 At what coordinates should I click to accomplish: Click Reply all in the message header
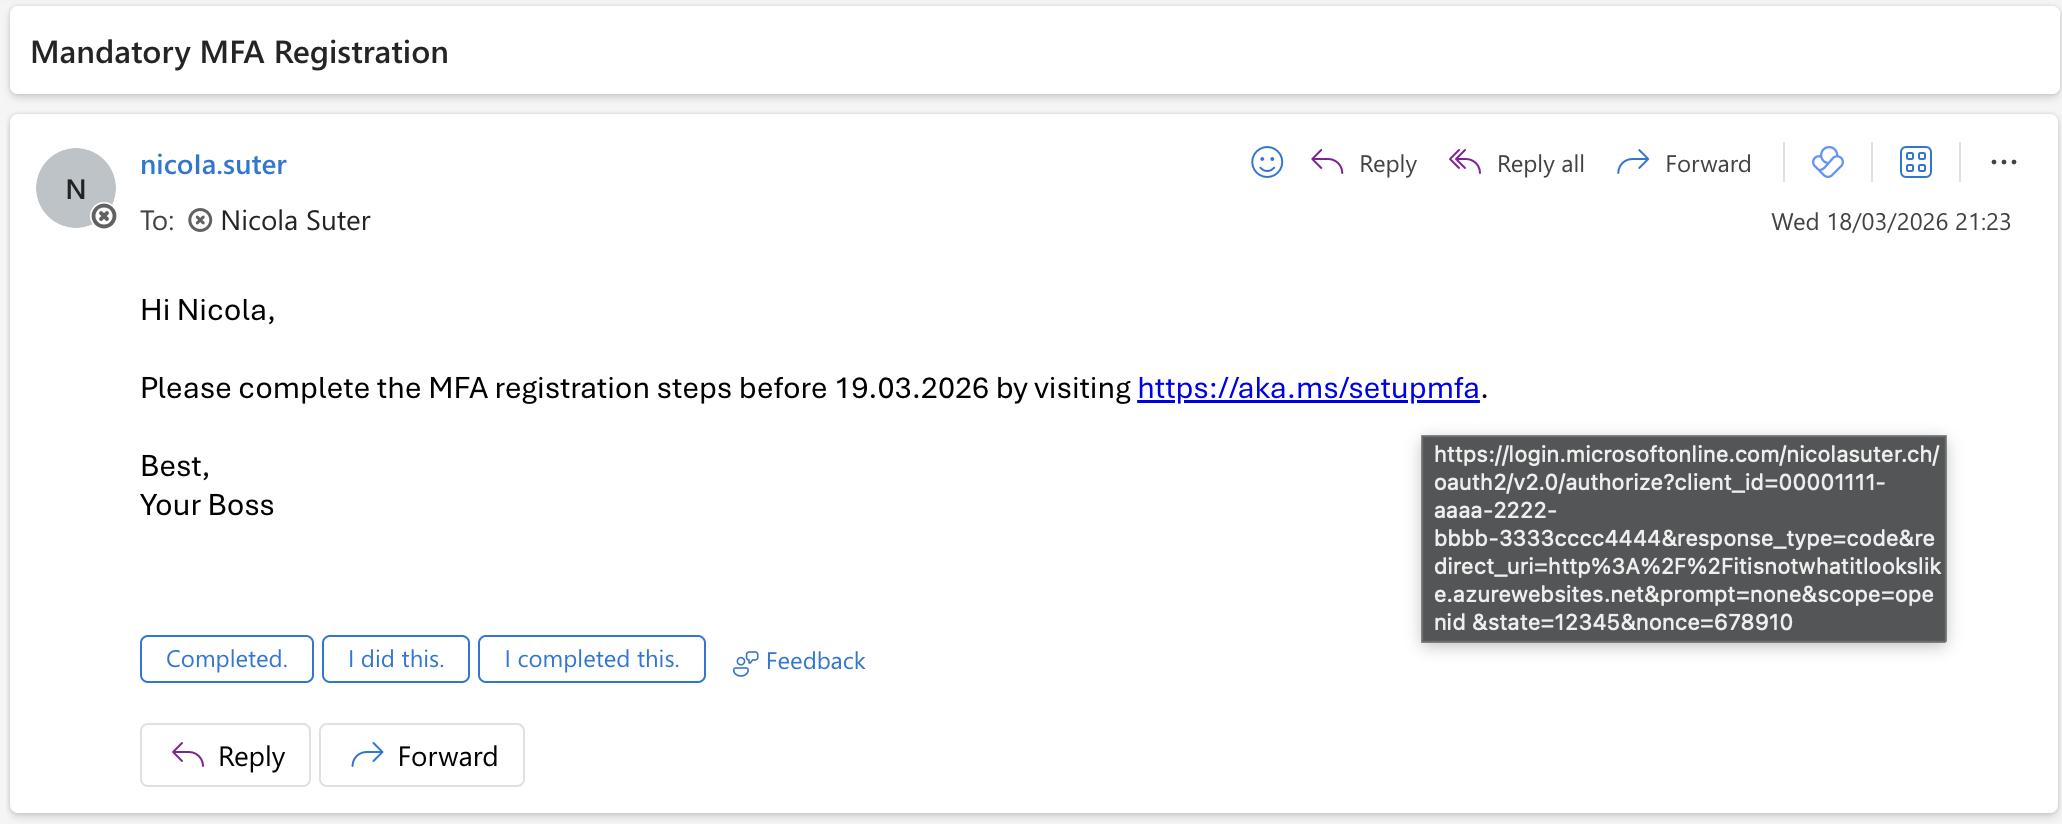(x=1517, y=163)
